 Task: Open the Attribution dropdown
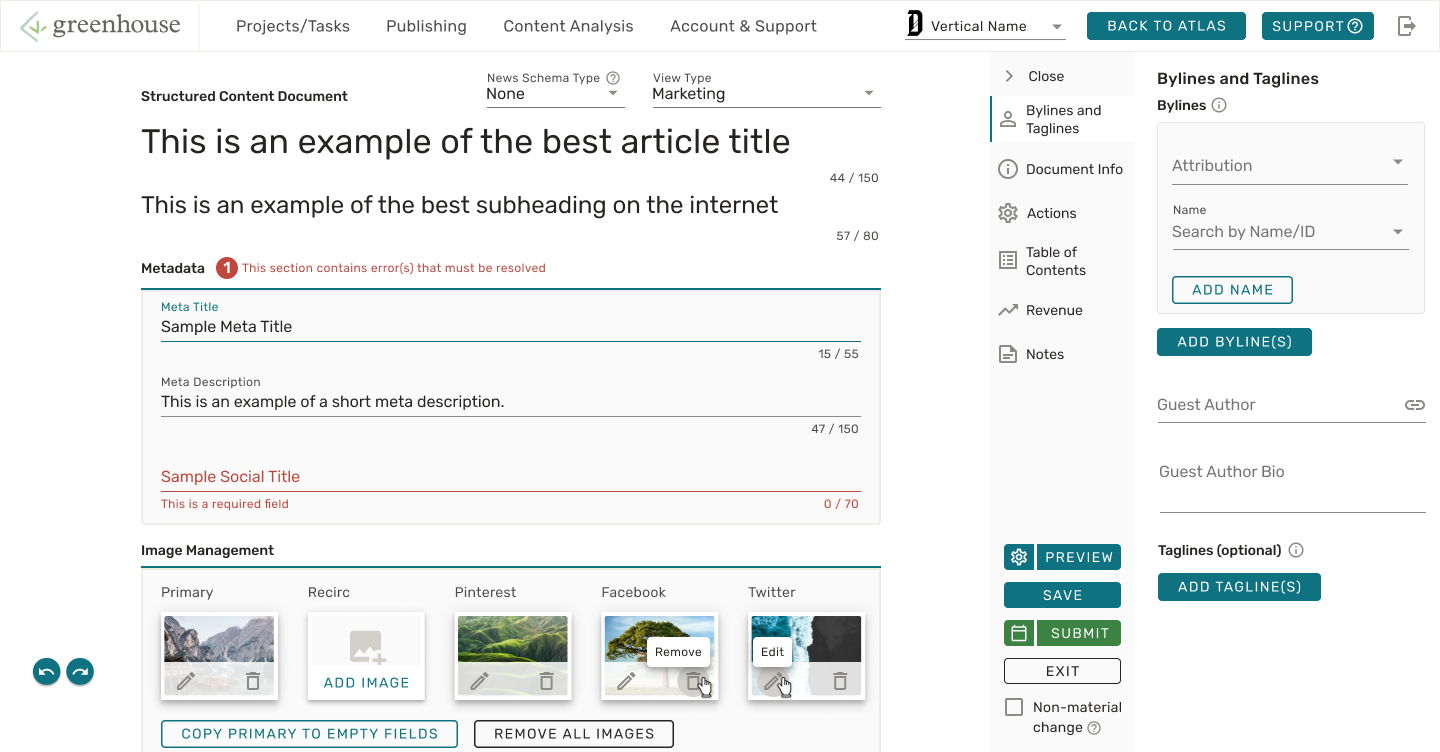1290,165
